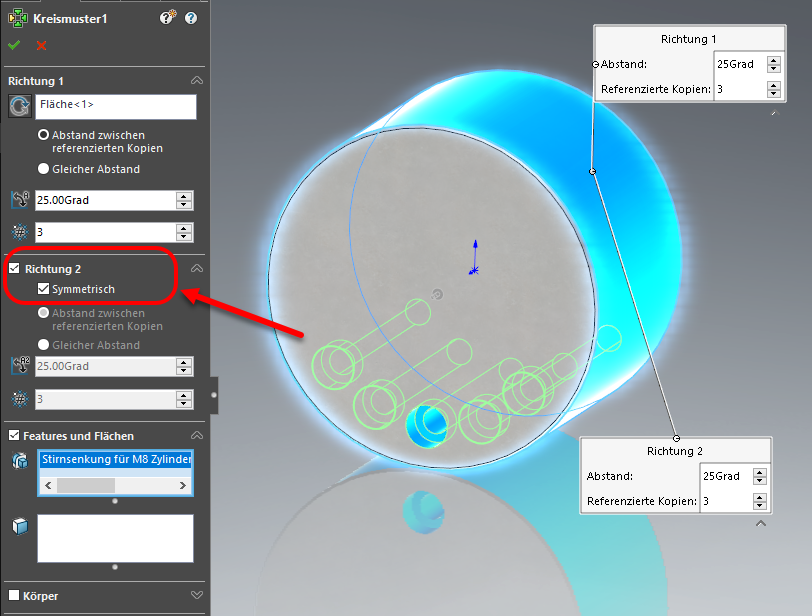Uncheck the Richtung 2 checkbox
Screen dimensions: 812x616
pos(14,269)
